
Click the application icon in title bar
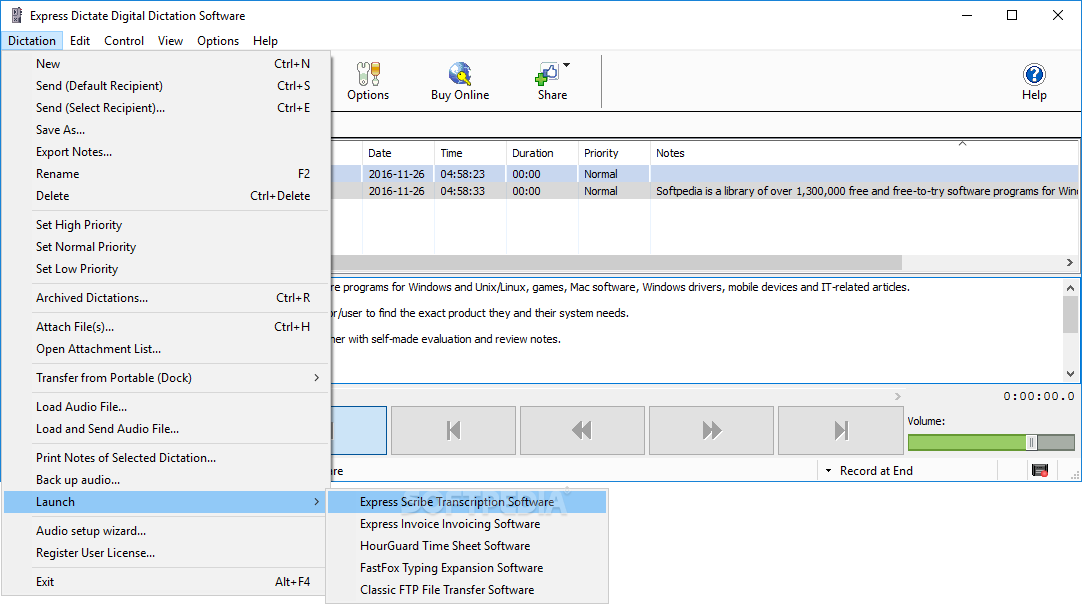[17, 15]
